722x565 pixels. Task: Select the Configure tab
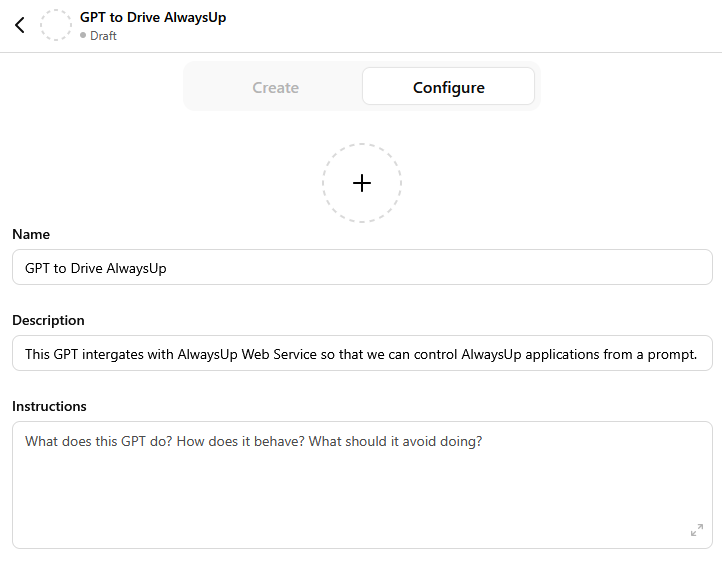[x=448, y=87]
